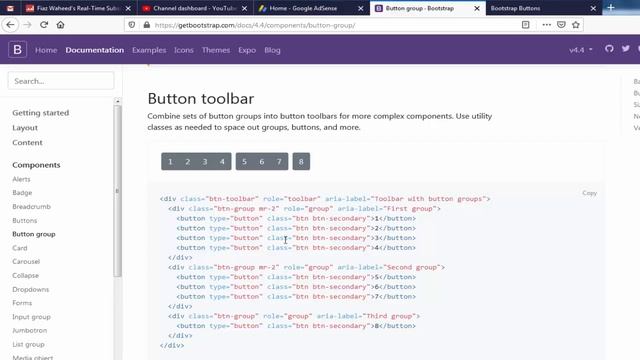Expand Getting started sidebar section
640x360 pixels.
[40, 113]
